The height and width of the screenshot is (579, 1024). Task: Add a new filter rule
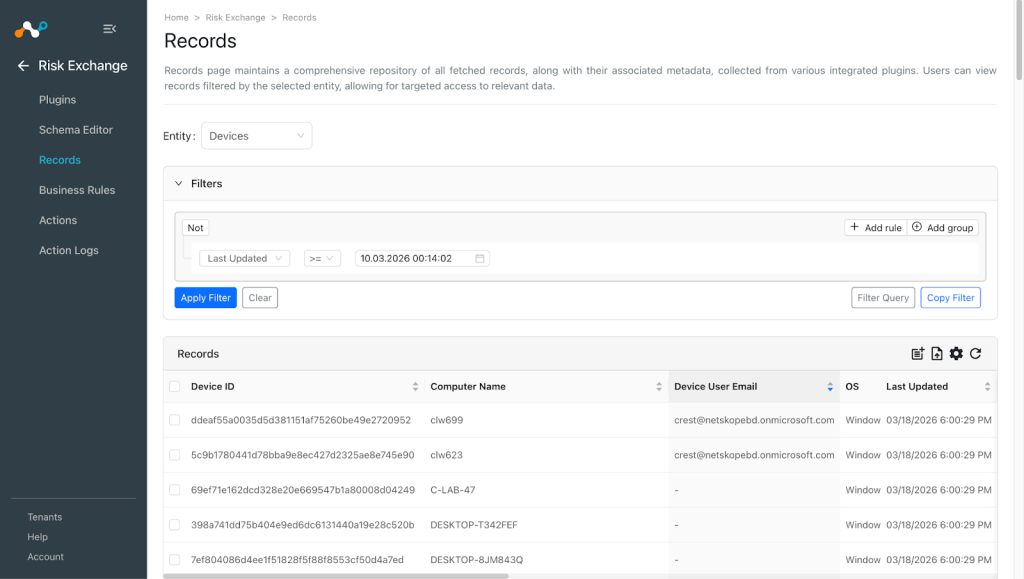[876, 228]
